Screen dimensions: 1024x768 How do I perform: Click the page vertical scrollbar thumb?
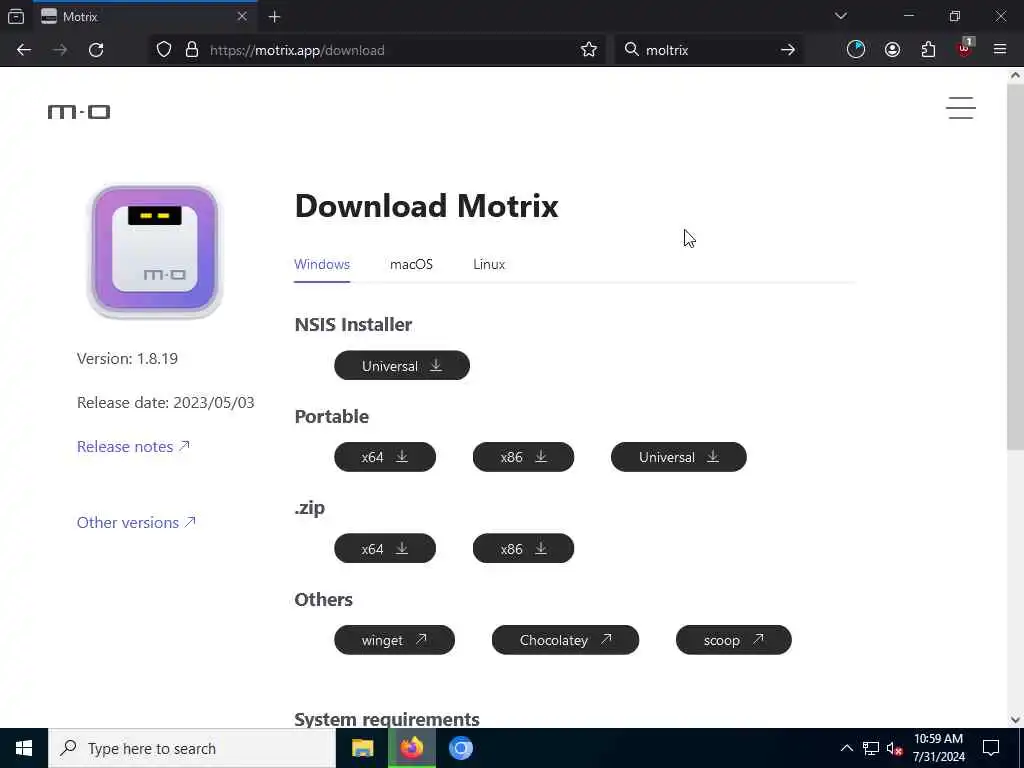pos(1015,266)
